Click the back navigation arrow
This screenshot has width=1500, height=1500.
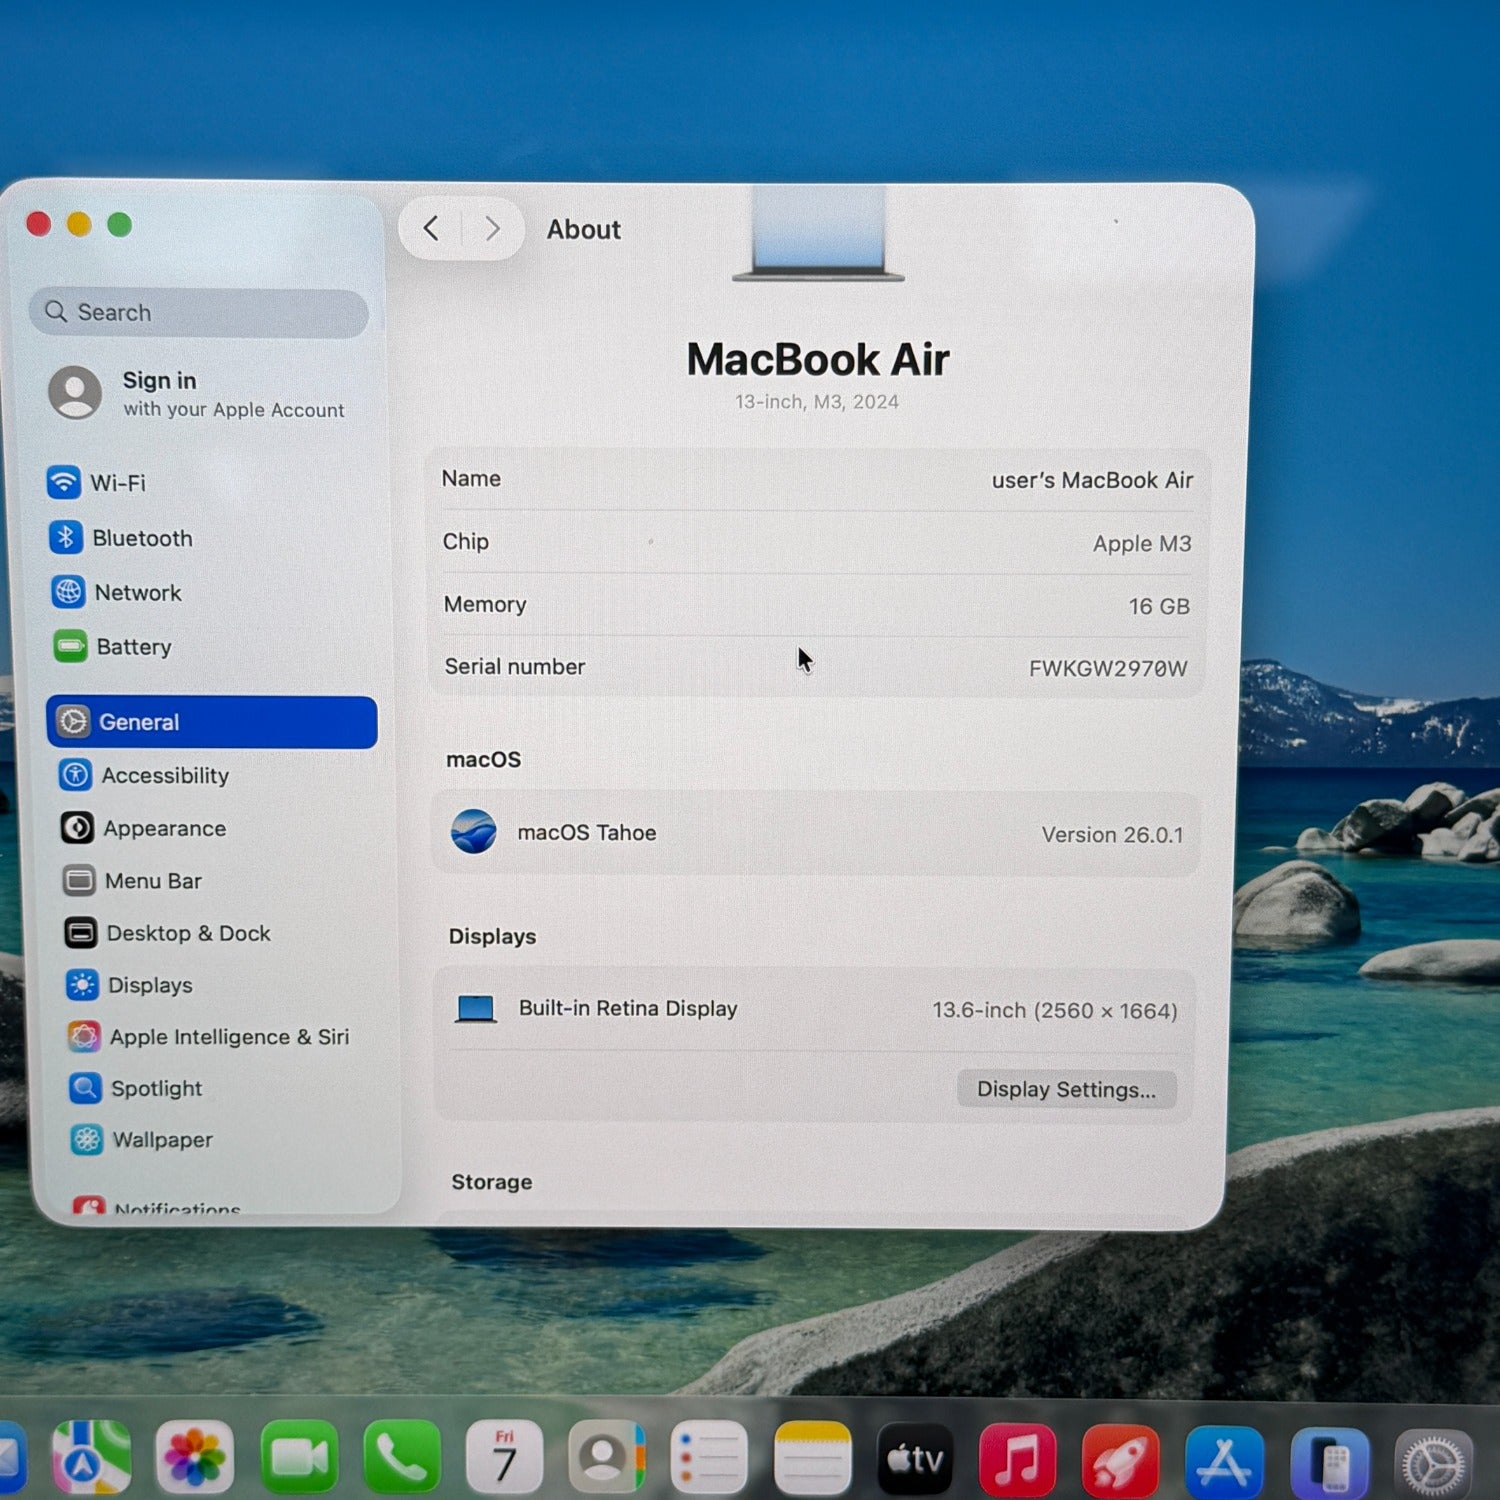point(431,229)
